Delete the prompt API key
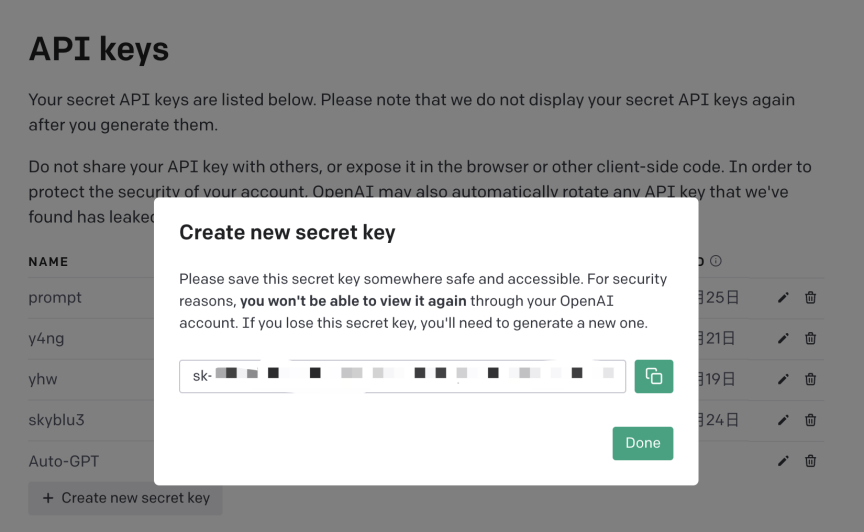Image resolution: width=864 pixels, height=532 pixels. tap(810, 297)
